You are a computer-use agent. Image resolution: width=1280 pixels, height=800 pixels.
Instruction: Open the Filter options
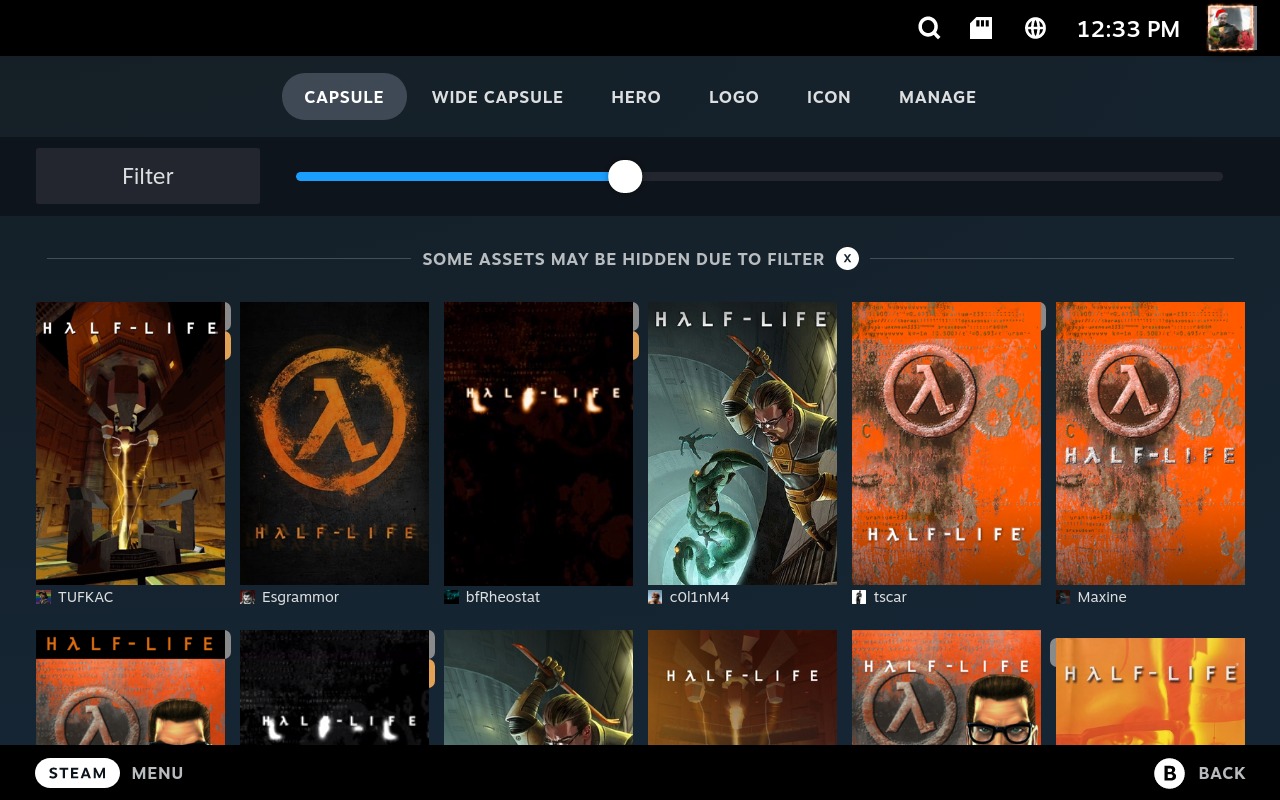[147, 176]
